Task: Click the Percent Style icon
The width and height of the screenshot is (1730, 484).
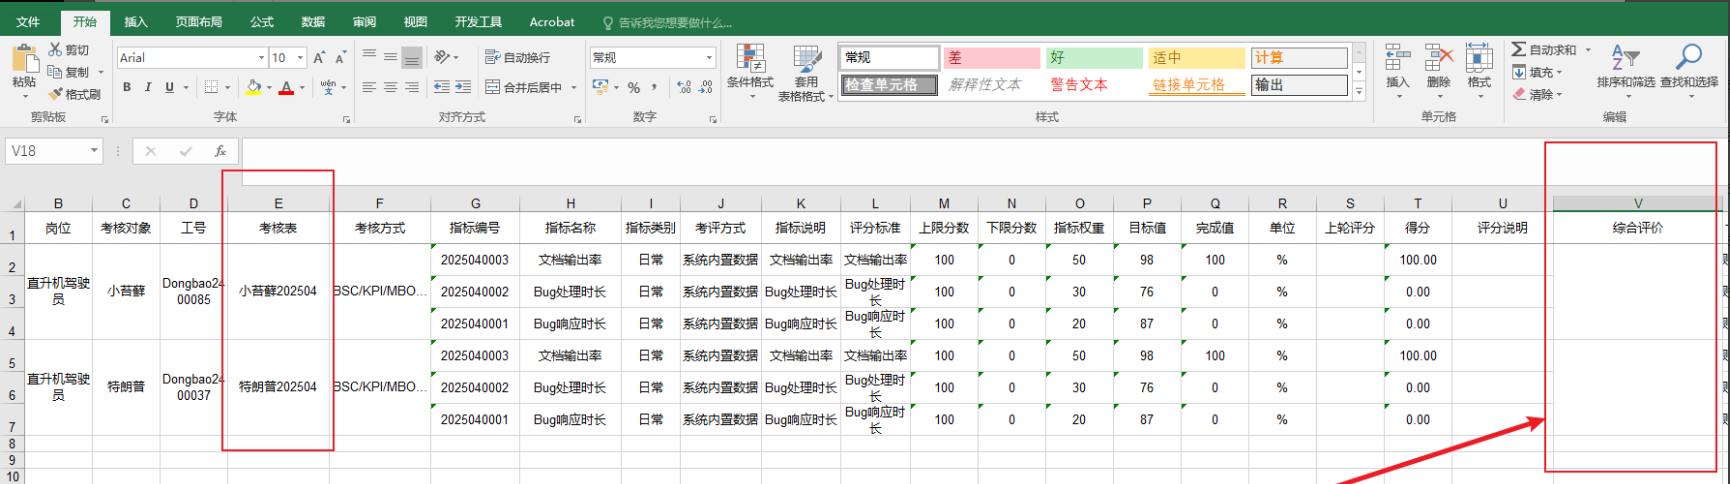Action: (633, 88)
